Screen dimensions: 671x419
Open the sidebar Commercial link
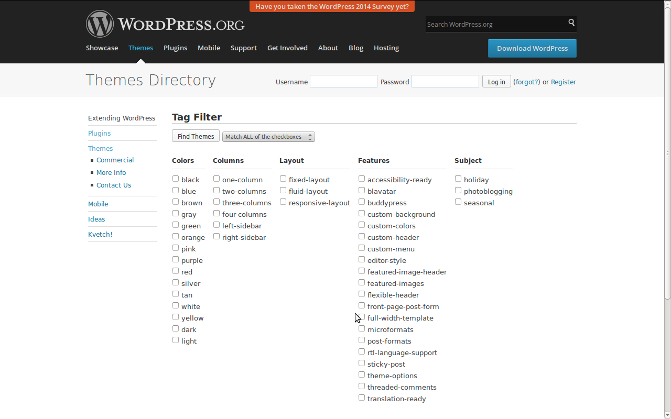pyautogui.click(x=115, y=160)
